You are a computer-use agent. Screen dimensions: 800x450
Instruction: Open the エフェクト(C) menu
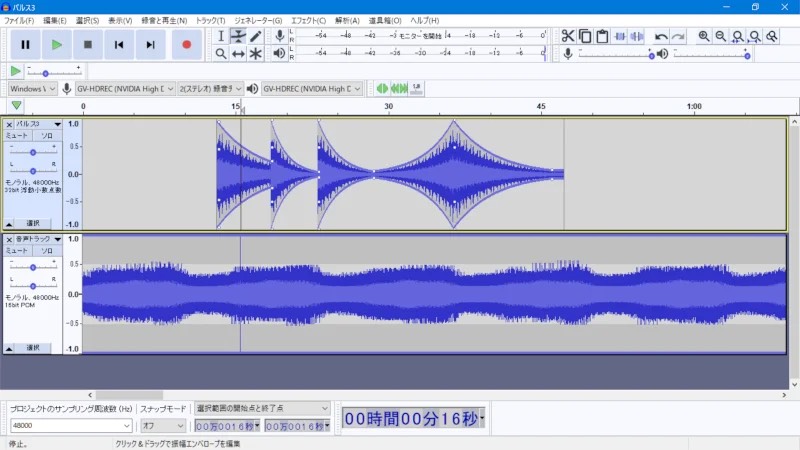(308, 20)
